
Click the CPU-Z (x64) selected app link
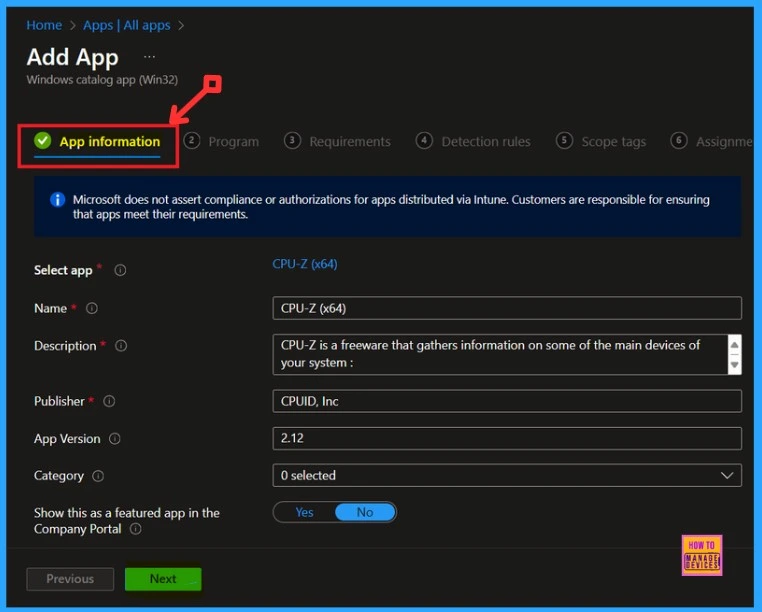click(305, 264)
